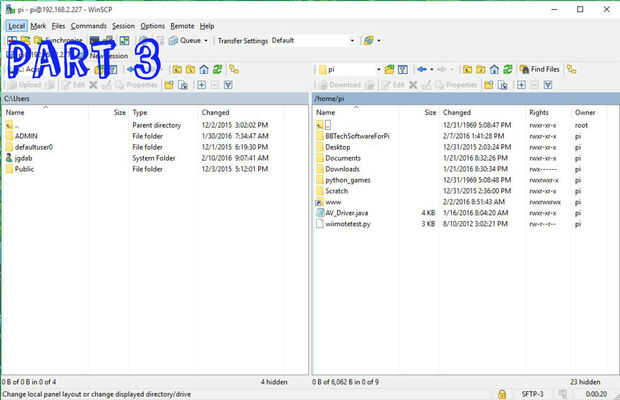Viewport: 620px width, 400px height.
Task: Go to the remote parent directory
Action: (467, 70)
